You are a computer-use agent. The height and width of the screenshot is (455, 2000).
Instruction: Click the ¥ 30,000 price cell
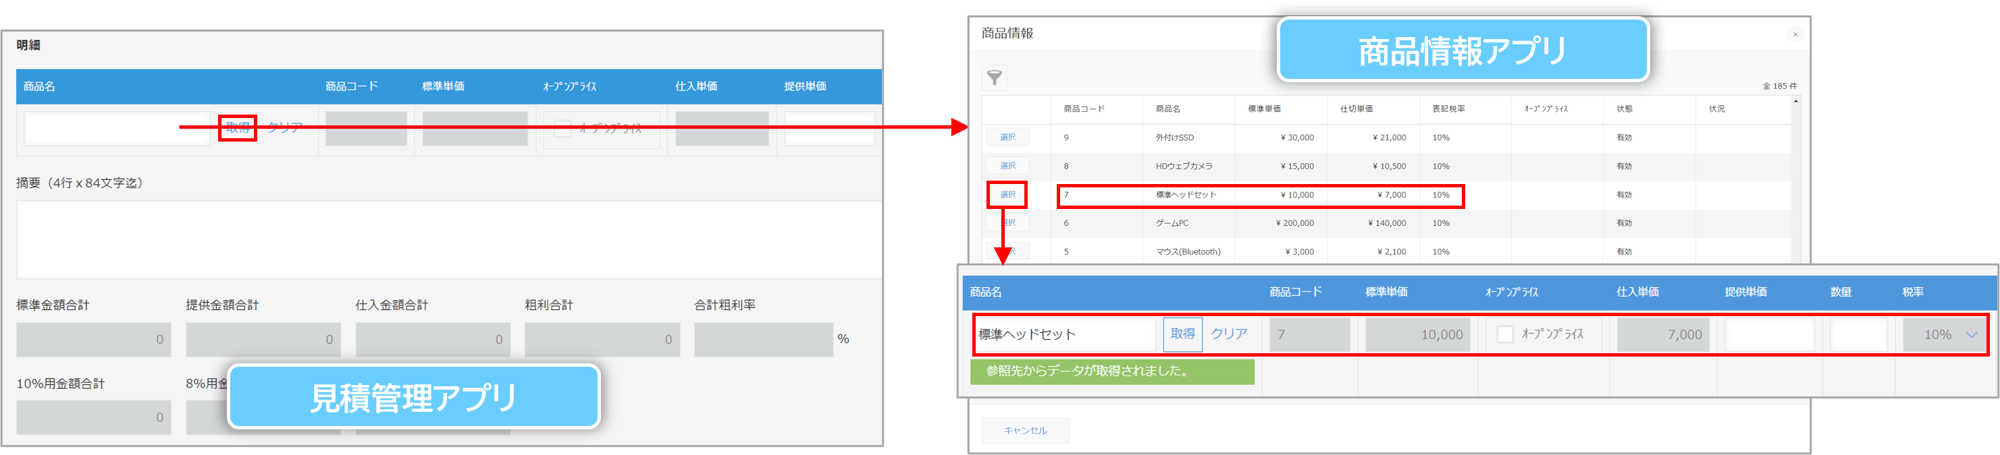(1297, 137)
